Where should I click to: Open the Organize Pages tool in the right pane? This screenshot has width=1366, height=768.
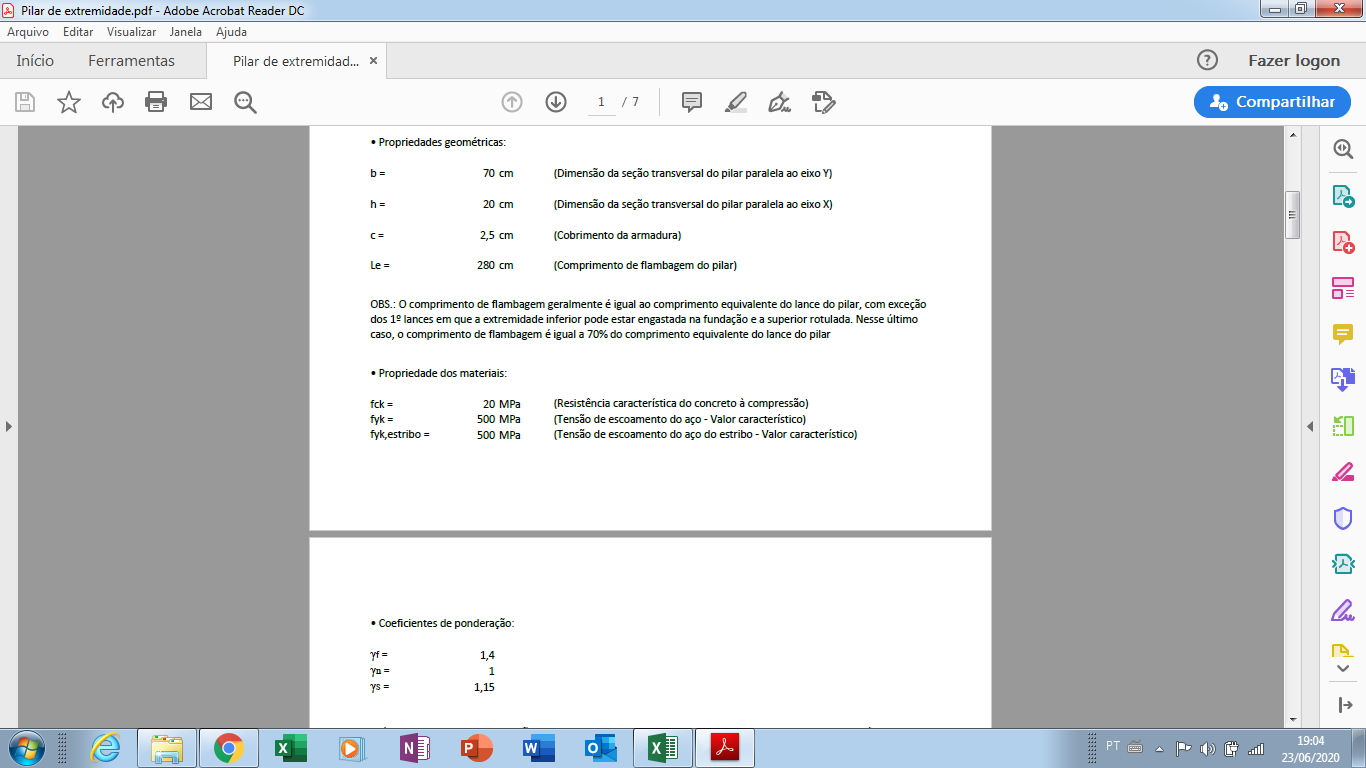[x=1342, y=288]
